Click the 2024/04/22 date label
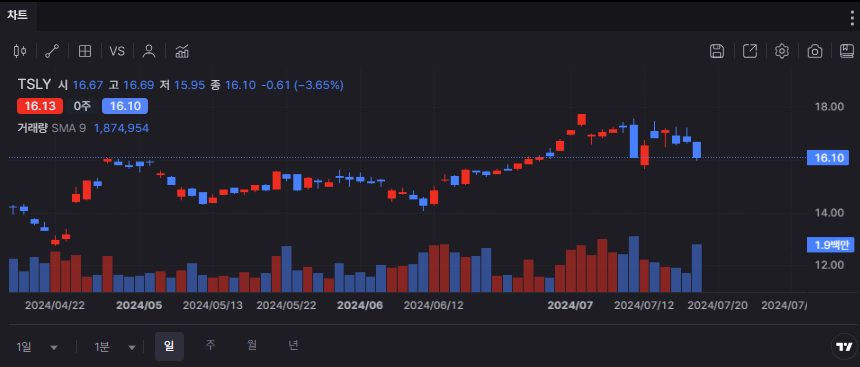 pyautogui.click(x=55, y=305)
